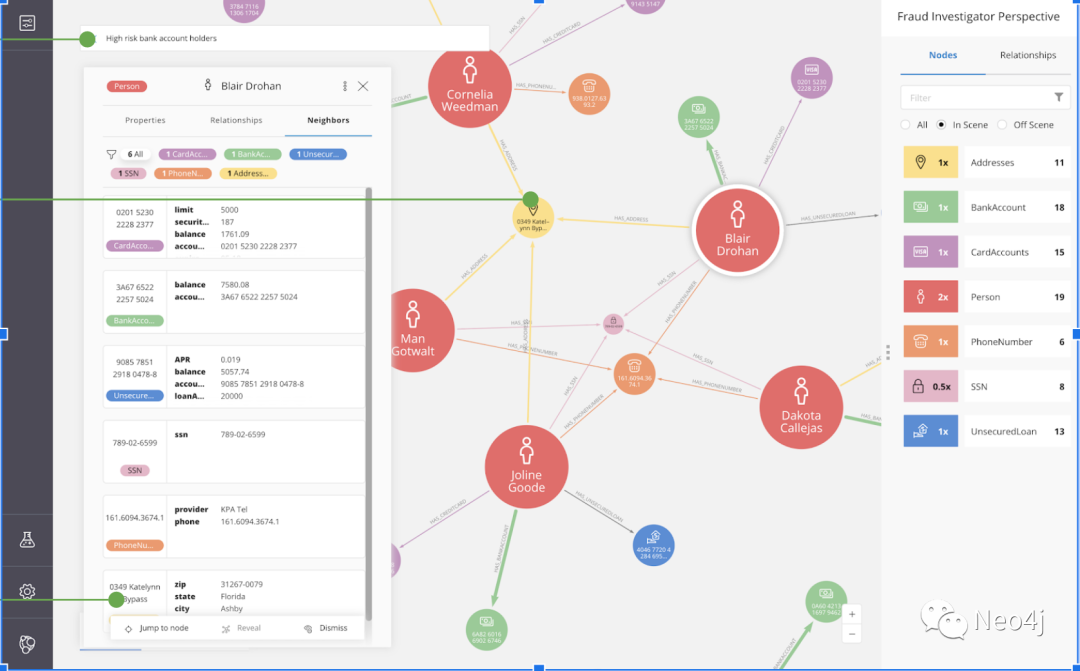The width and height of the screenshot is (1080, 671).
Task: Toggle the 1 PhoneN... neighbor filter chip
Action: (183, 174)
